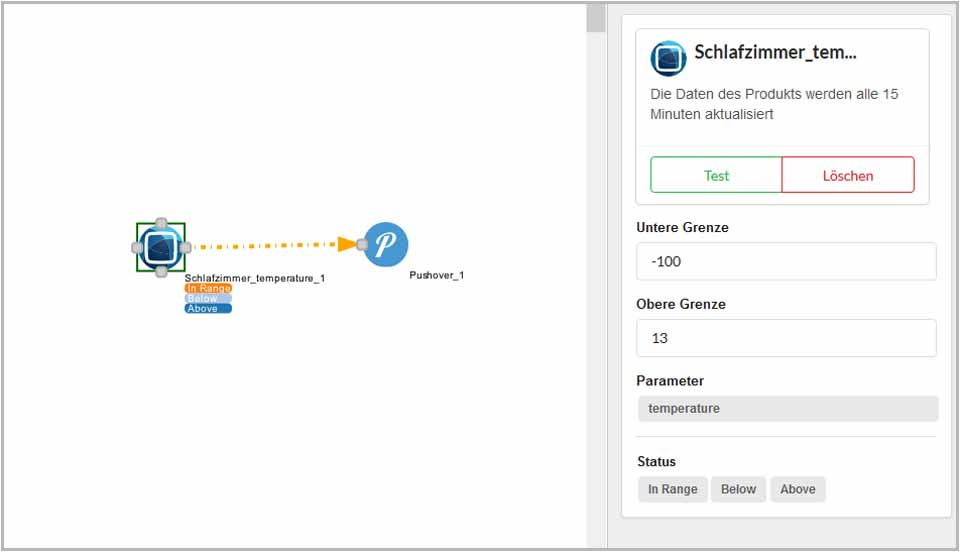
Task: Click the sensor node's right connection port
Action: 184,247
